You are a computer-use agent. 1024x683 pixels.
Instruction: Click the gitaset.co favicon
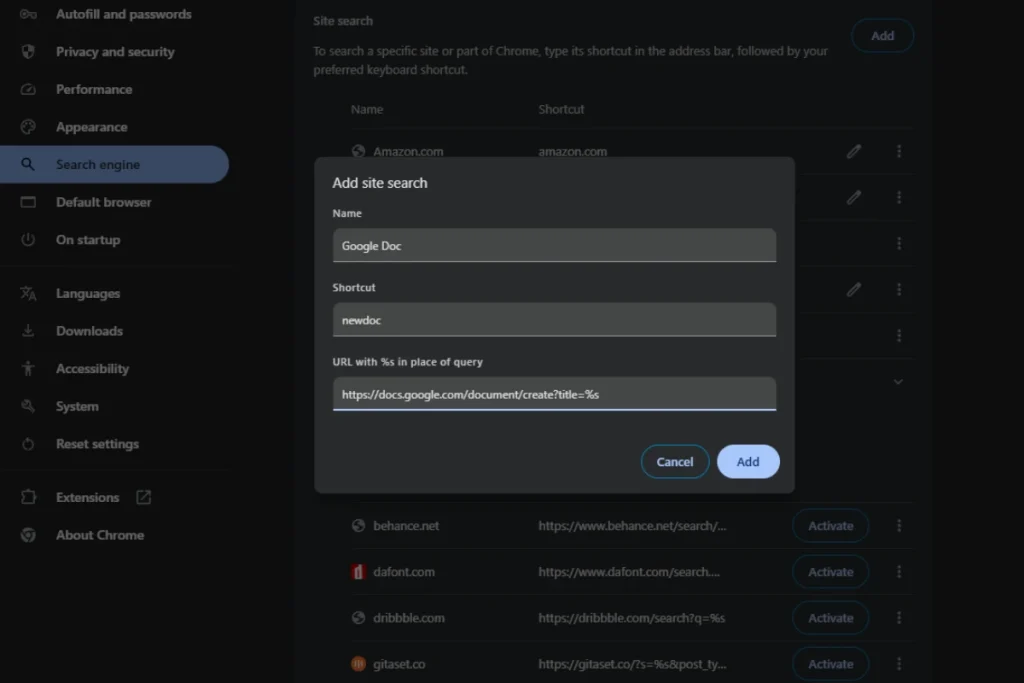pos(358,663)
